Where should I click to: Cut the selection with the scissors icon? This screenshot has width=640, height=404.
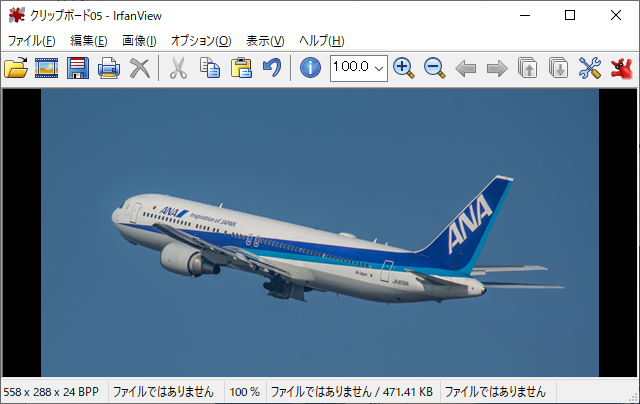click(178, 68)
